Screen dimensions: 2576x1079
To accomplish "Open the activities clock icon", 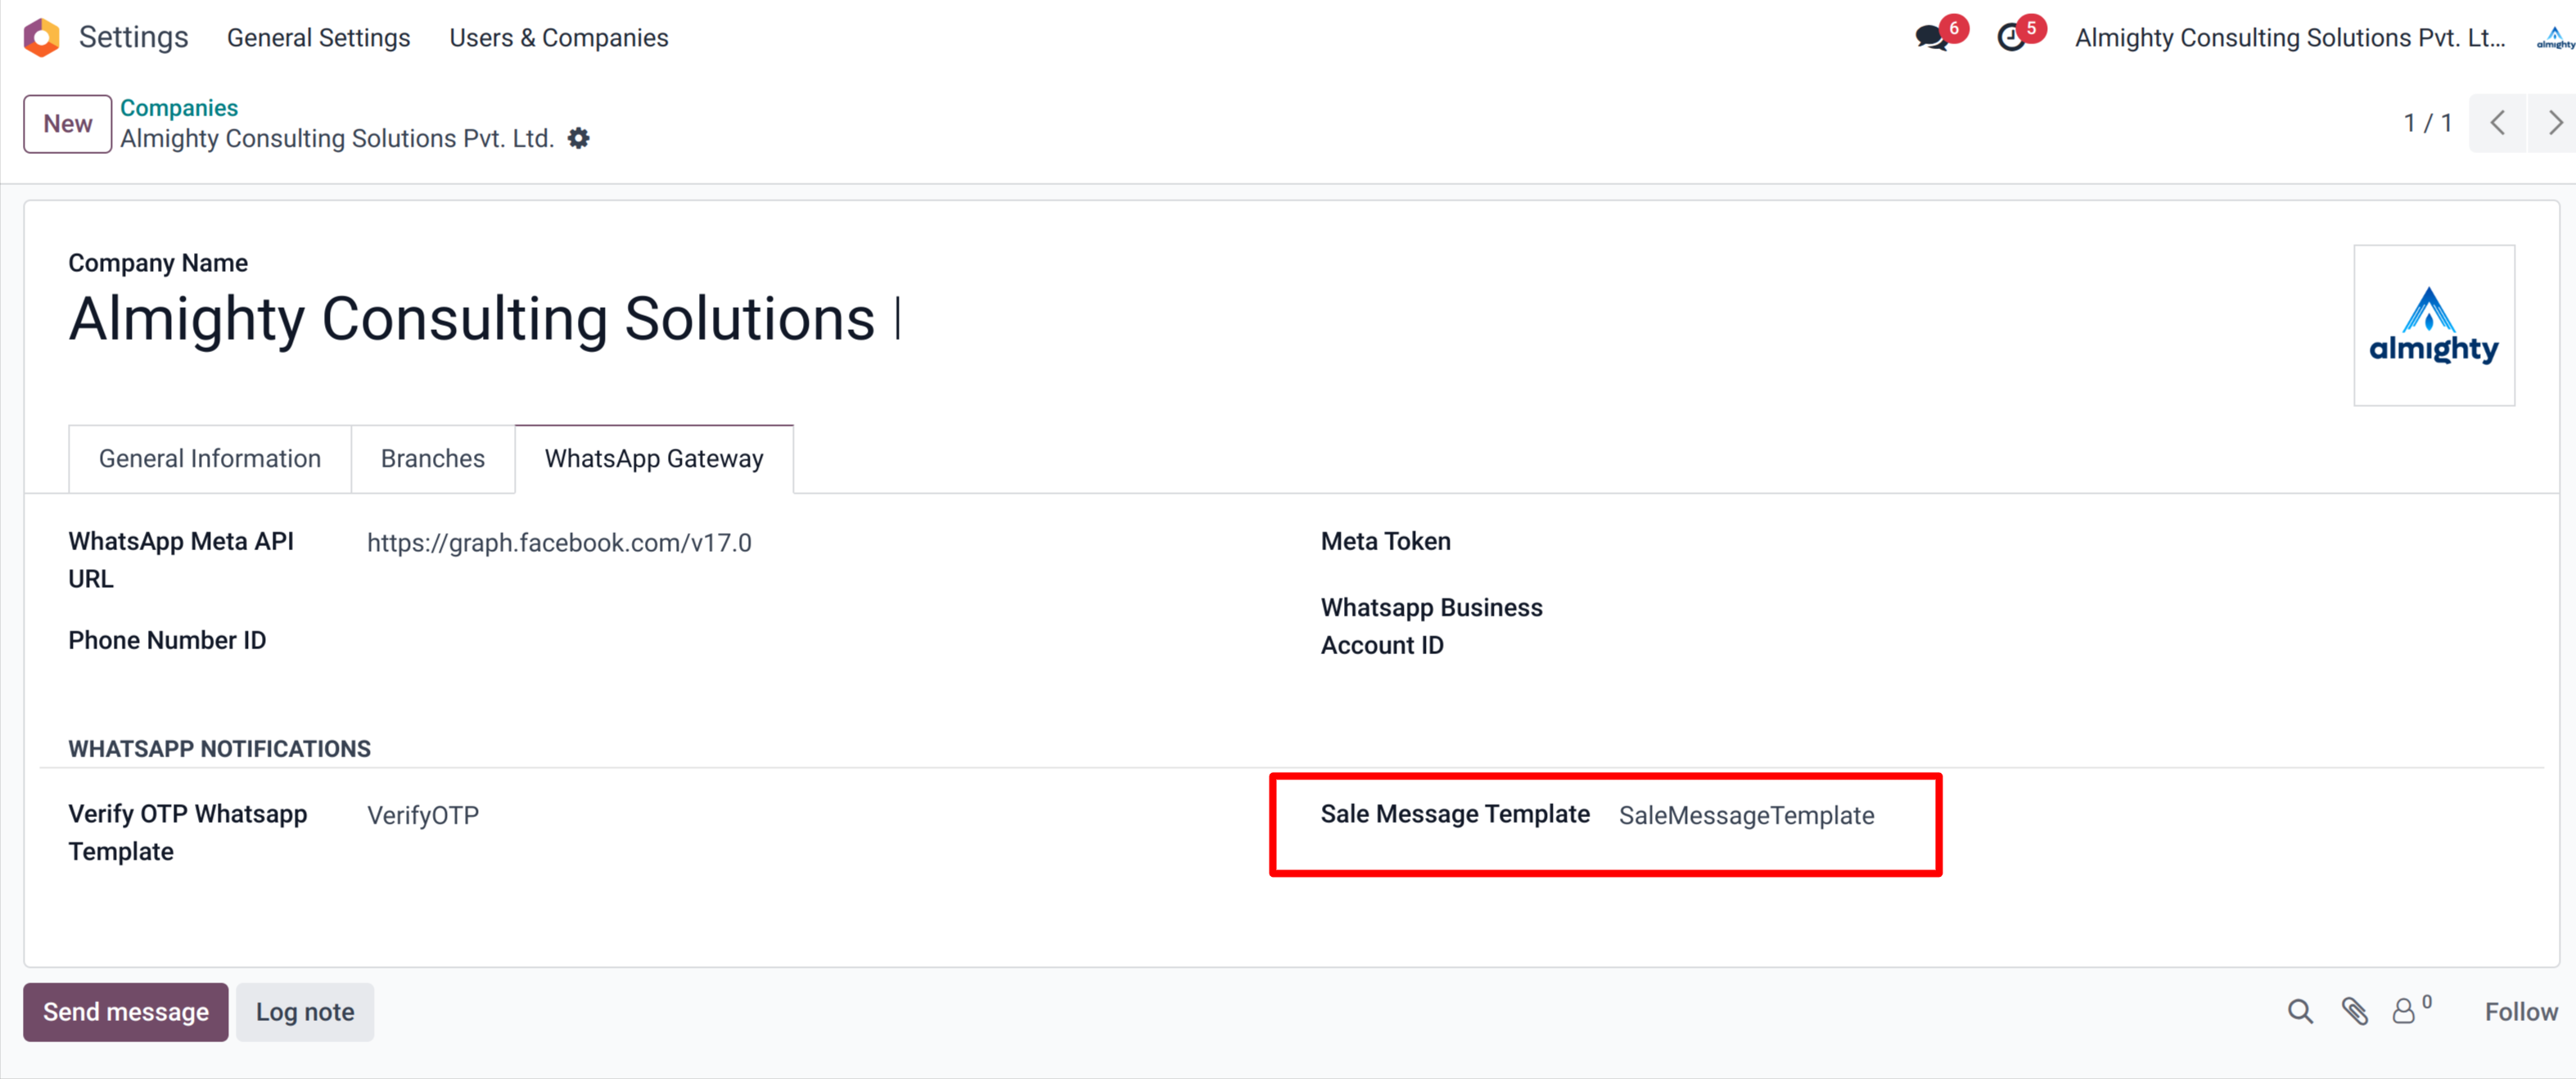I will [x=2011, y=38].
